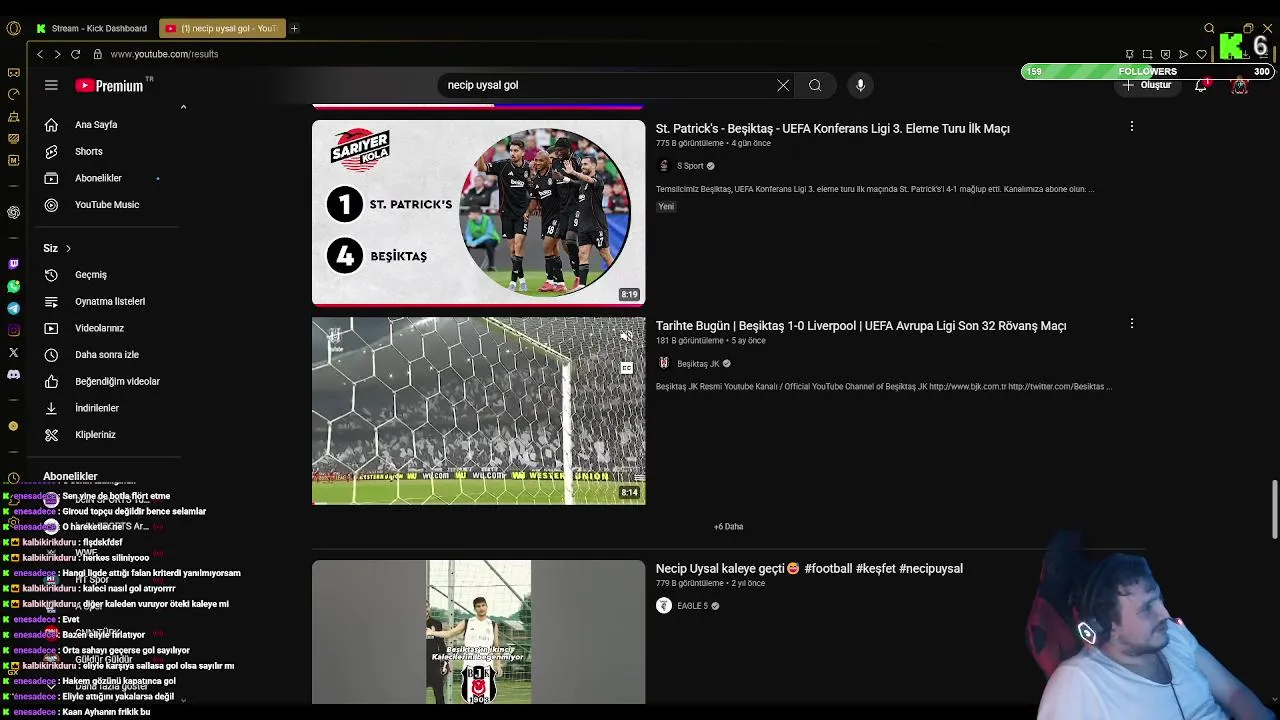
Task: Click the Yeni badge under S Sport video
Action: pyautogui.click(x=666, y=206)
